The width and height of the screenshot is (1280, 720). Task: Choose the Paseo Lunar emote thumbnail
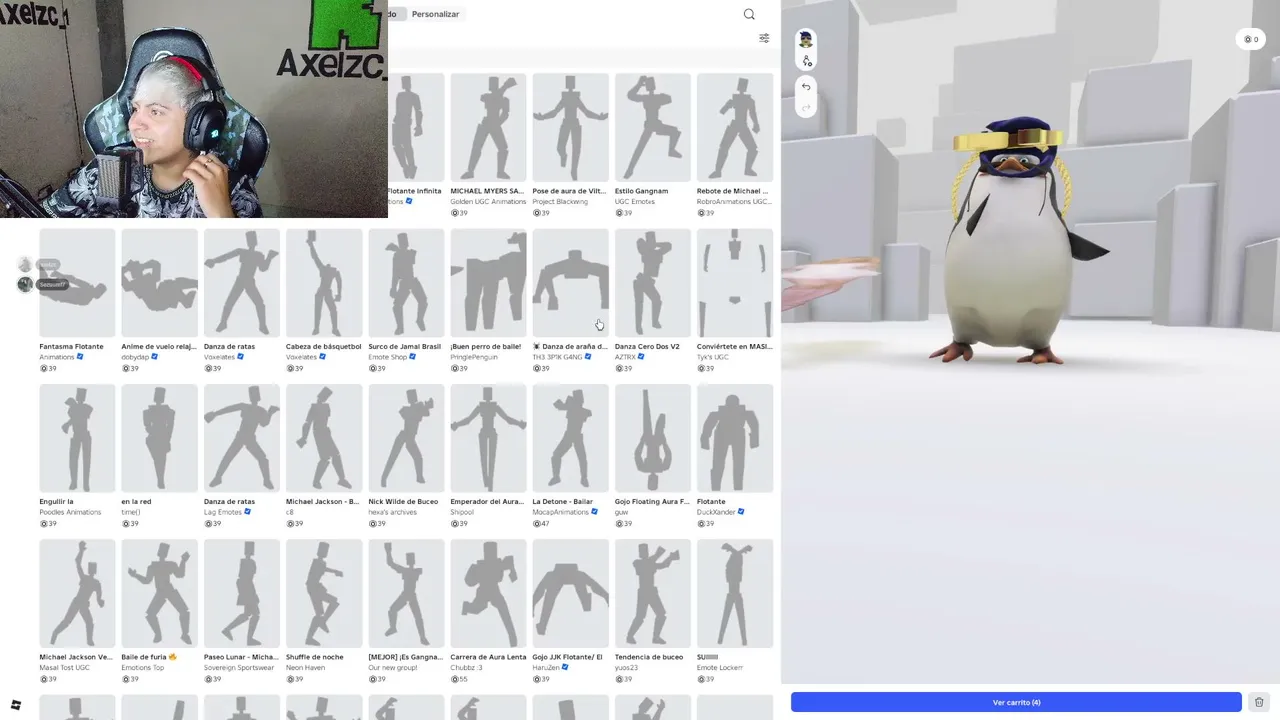pos(242,594)
